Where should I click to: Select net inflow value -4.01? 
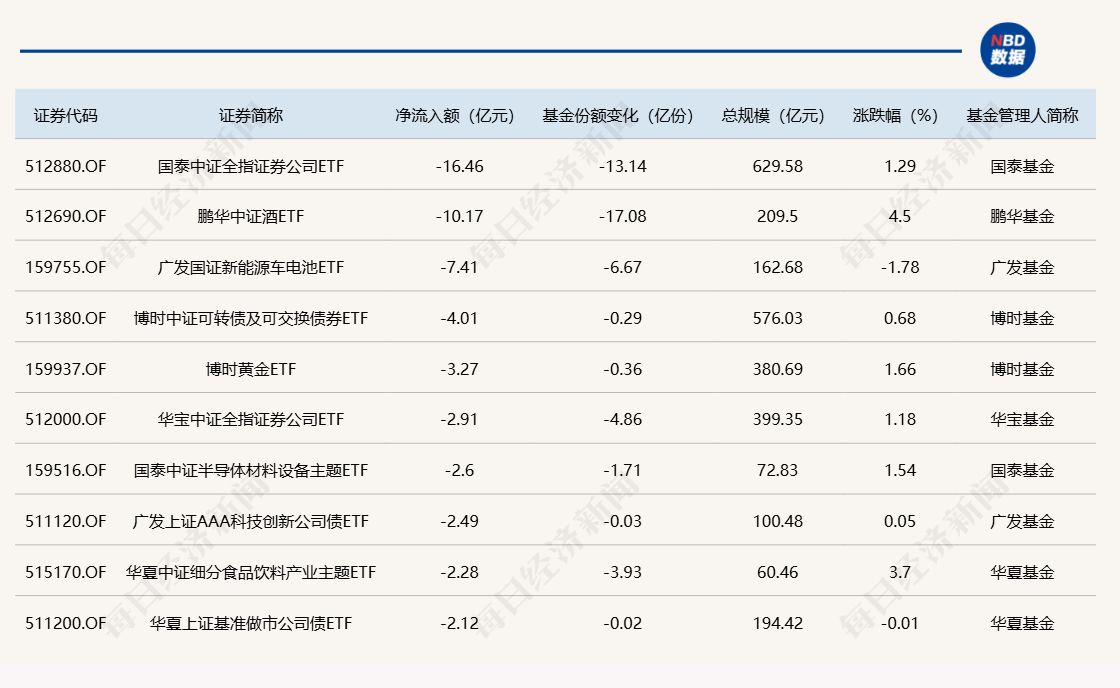pos(459,318)
